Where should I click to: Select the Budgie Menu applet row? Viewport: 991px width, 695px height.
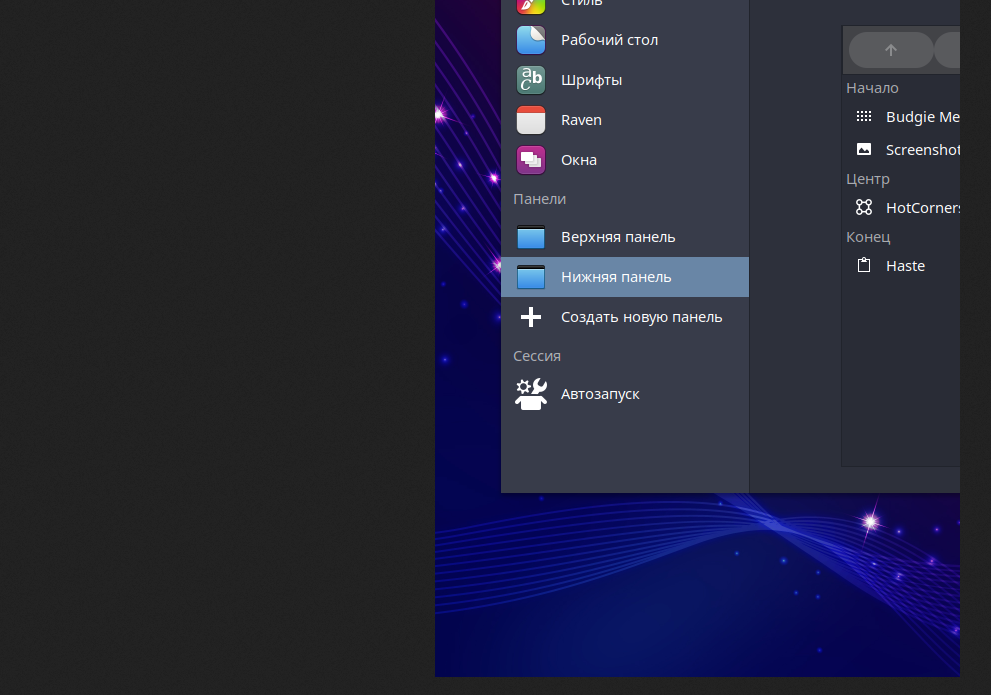coord(901,117)
